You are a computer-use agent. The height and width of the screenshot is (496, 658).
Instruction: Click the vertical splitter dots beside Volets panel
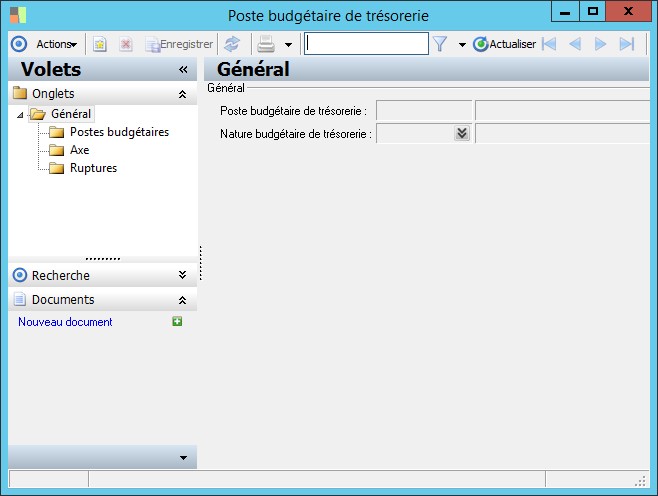click(201, 263)
